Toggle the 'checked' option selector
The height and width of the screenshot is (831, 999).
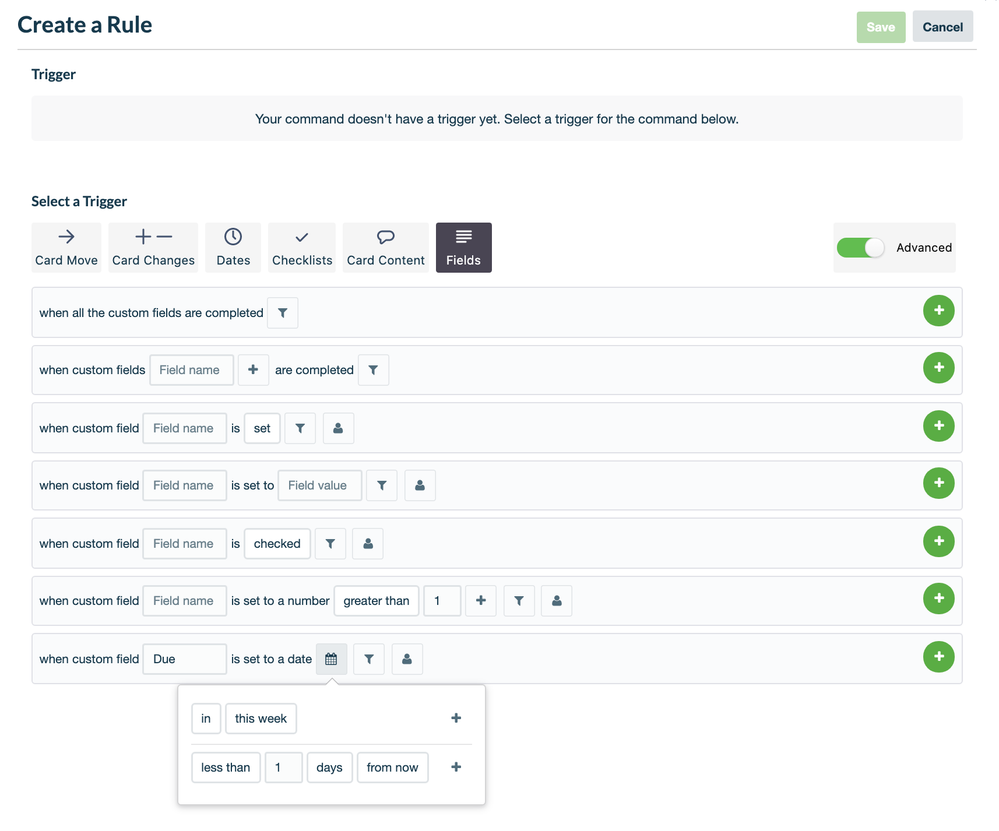[x=277, y=544]
